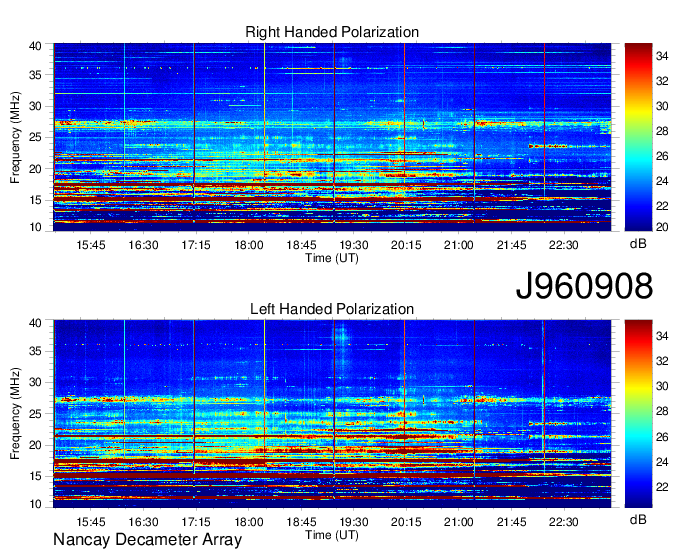Click the color bar beside the Left Handed plot
680x552 pixels.
point(638,414)
